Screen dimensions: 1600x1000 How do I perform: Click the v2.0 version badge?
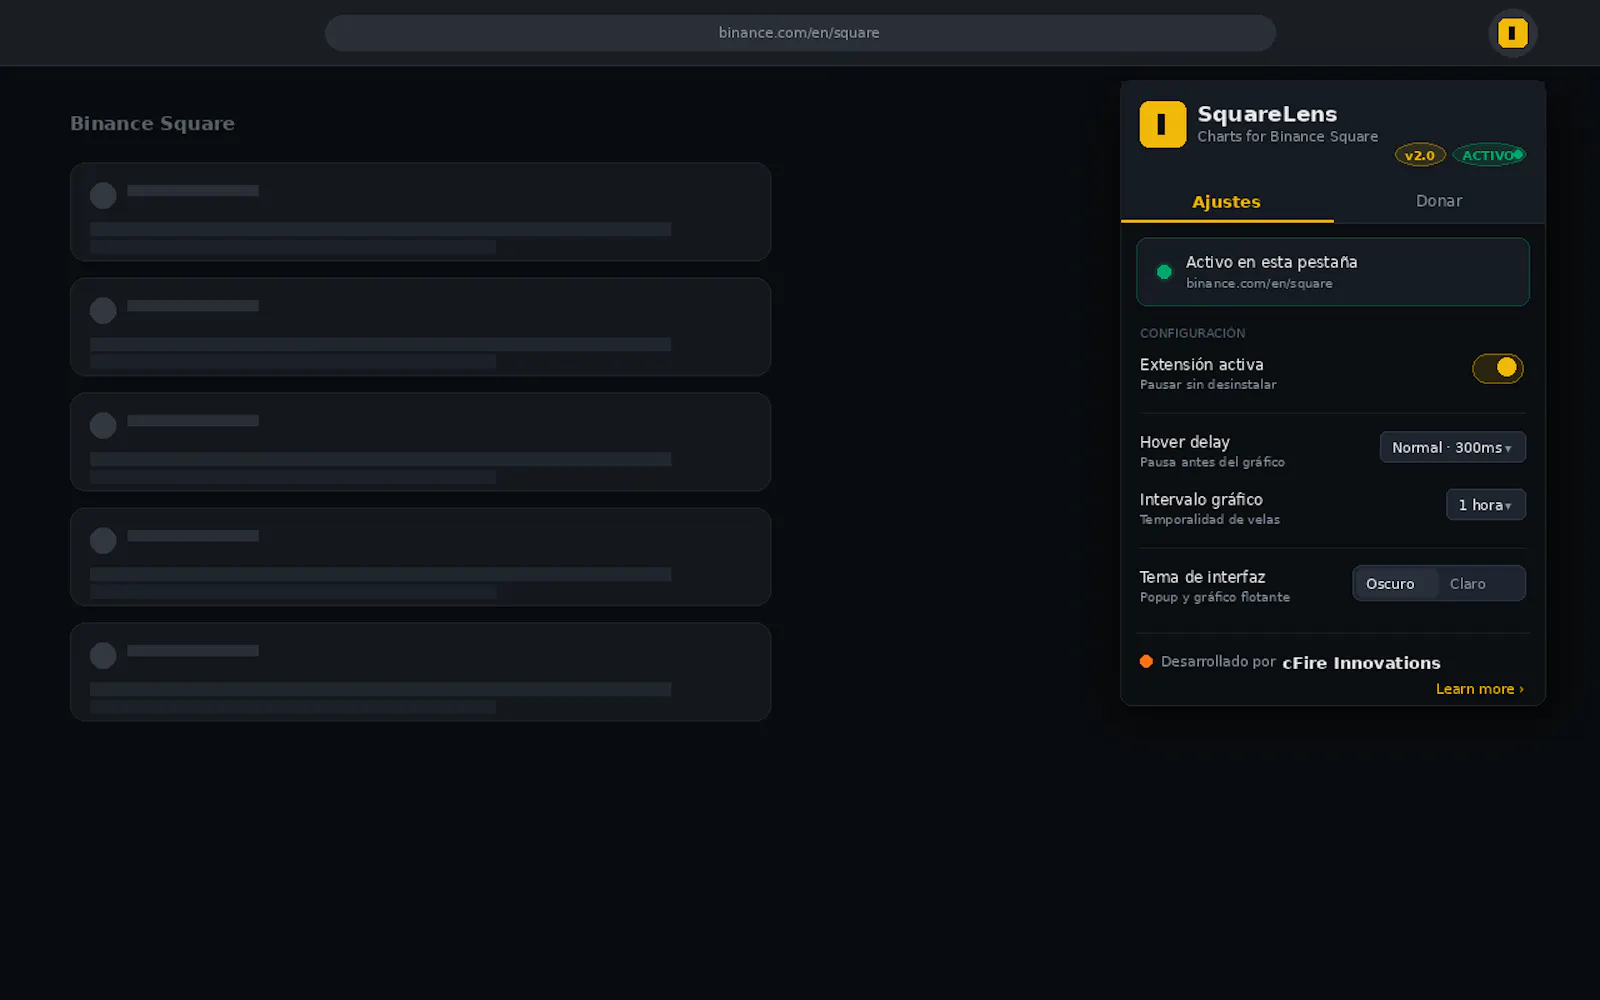point(1420,155)
